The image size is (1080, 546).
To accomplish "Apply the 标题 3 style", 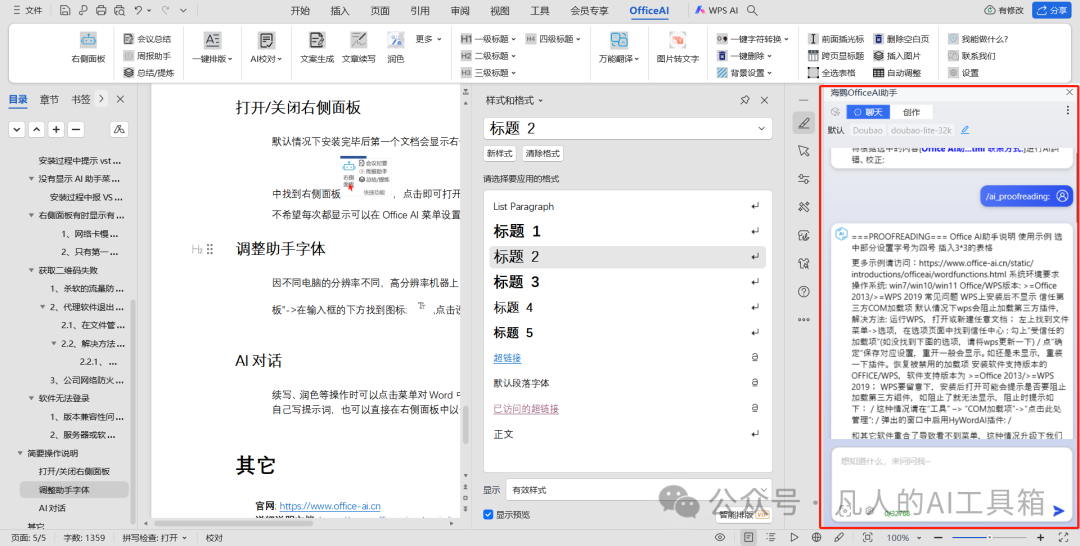I will pyautogui.click(x=627, y=282).
